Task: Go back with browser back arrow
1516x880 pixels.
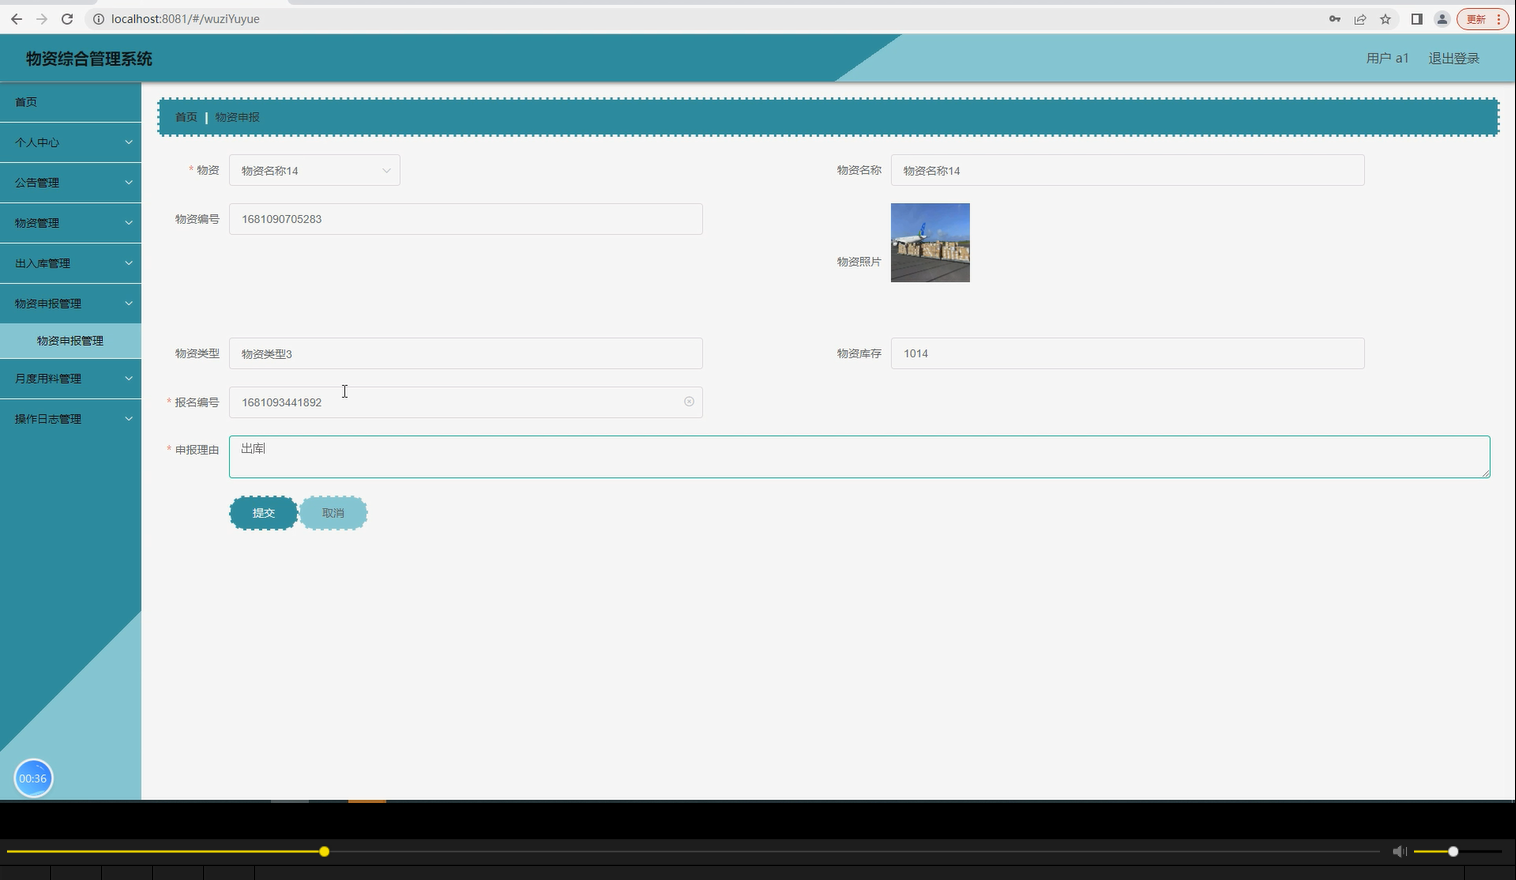Action: (x=16, y=19)
